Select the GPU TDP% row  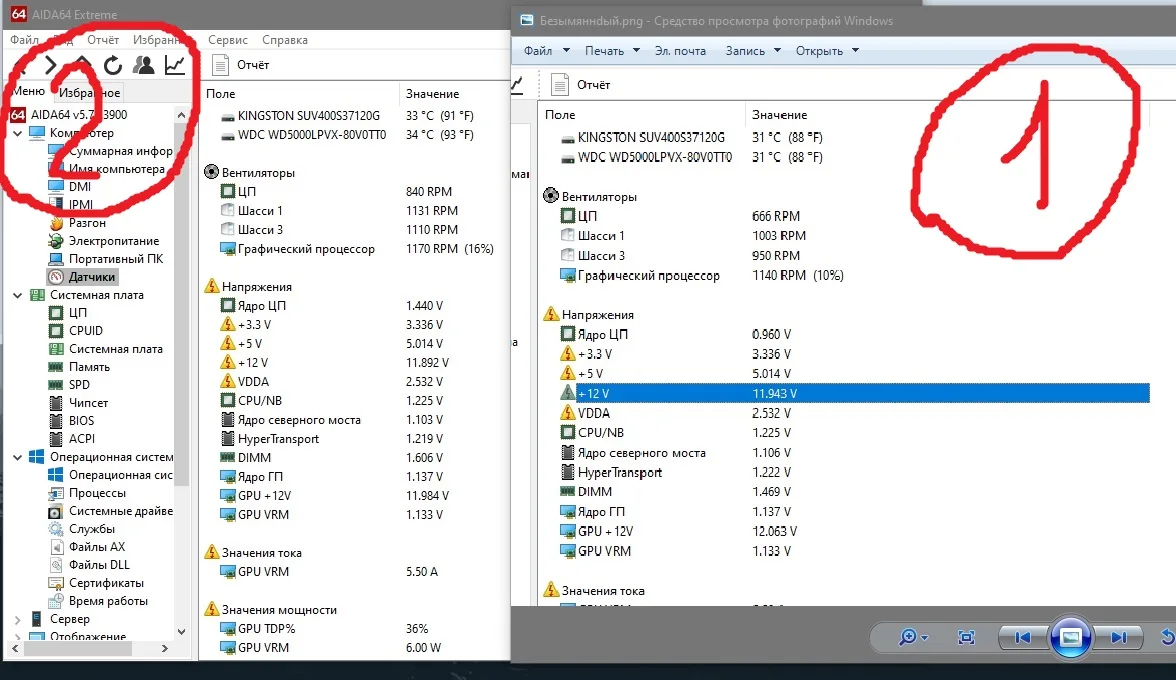[x=266, y=628]
